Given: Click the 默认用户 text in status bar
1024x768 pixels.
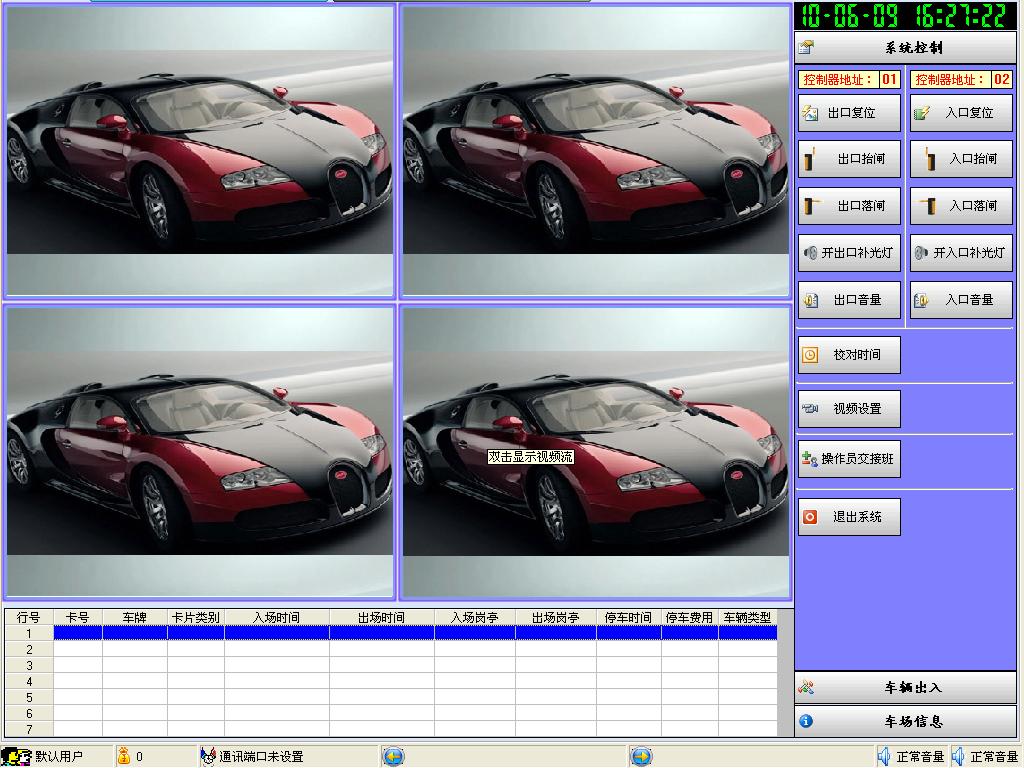Looking at the screenshot, I should 59,757.
